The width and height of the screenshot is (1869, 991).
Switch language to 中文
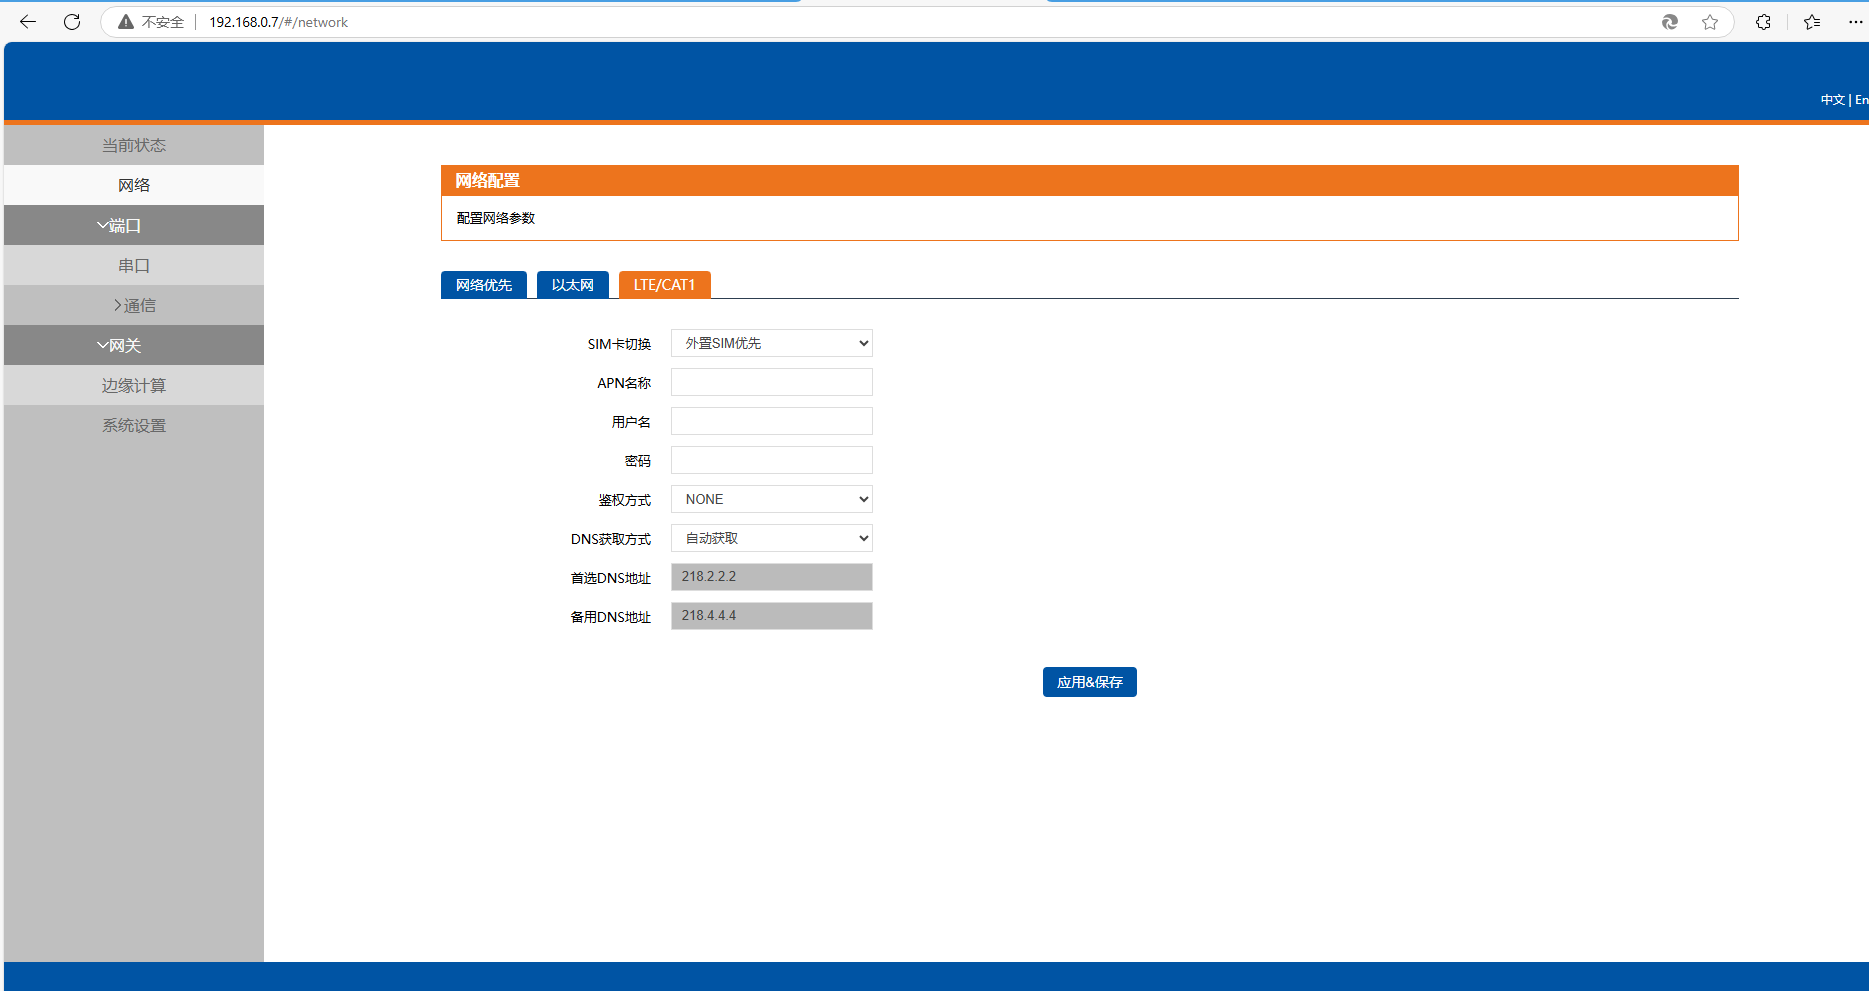[x=1832, y=100]
